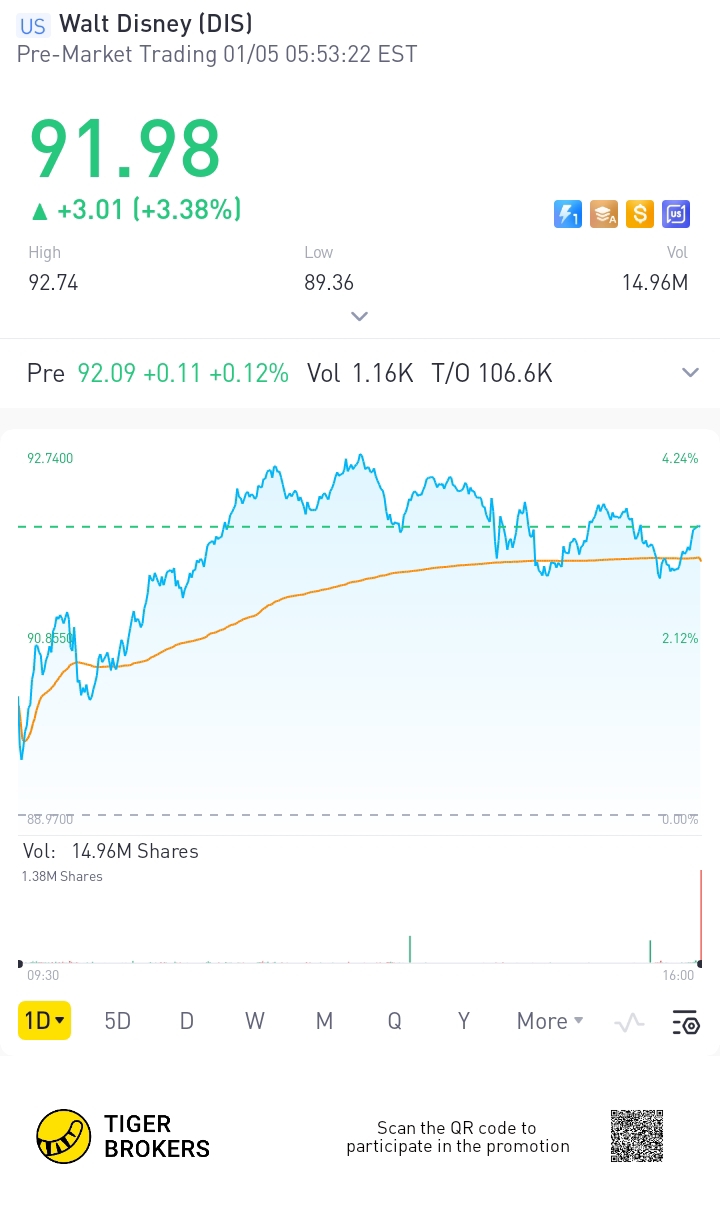Select the Q quarterly chart tab
720x1217 pixels.
click(x=395, y=1021)
